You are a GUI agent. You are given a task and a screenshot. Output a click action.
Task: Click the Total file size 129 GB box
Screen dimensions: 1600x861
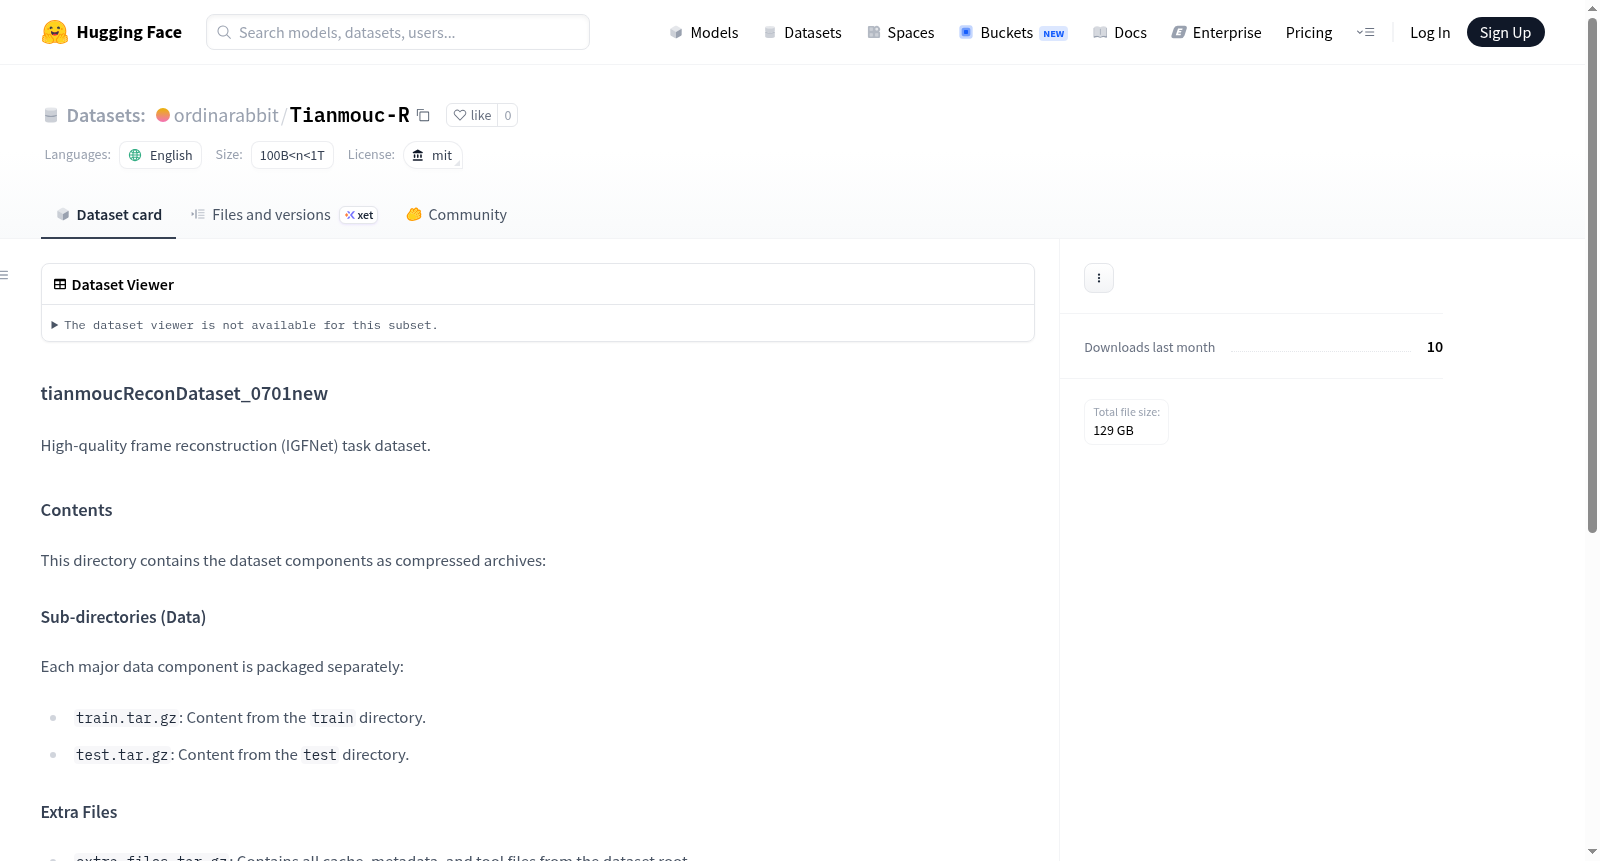pyautogui.click(x=1127, y=421)
